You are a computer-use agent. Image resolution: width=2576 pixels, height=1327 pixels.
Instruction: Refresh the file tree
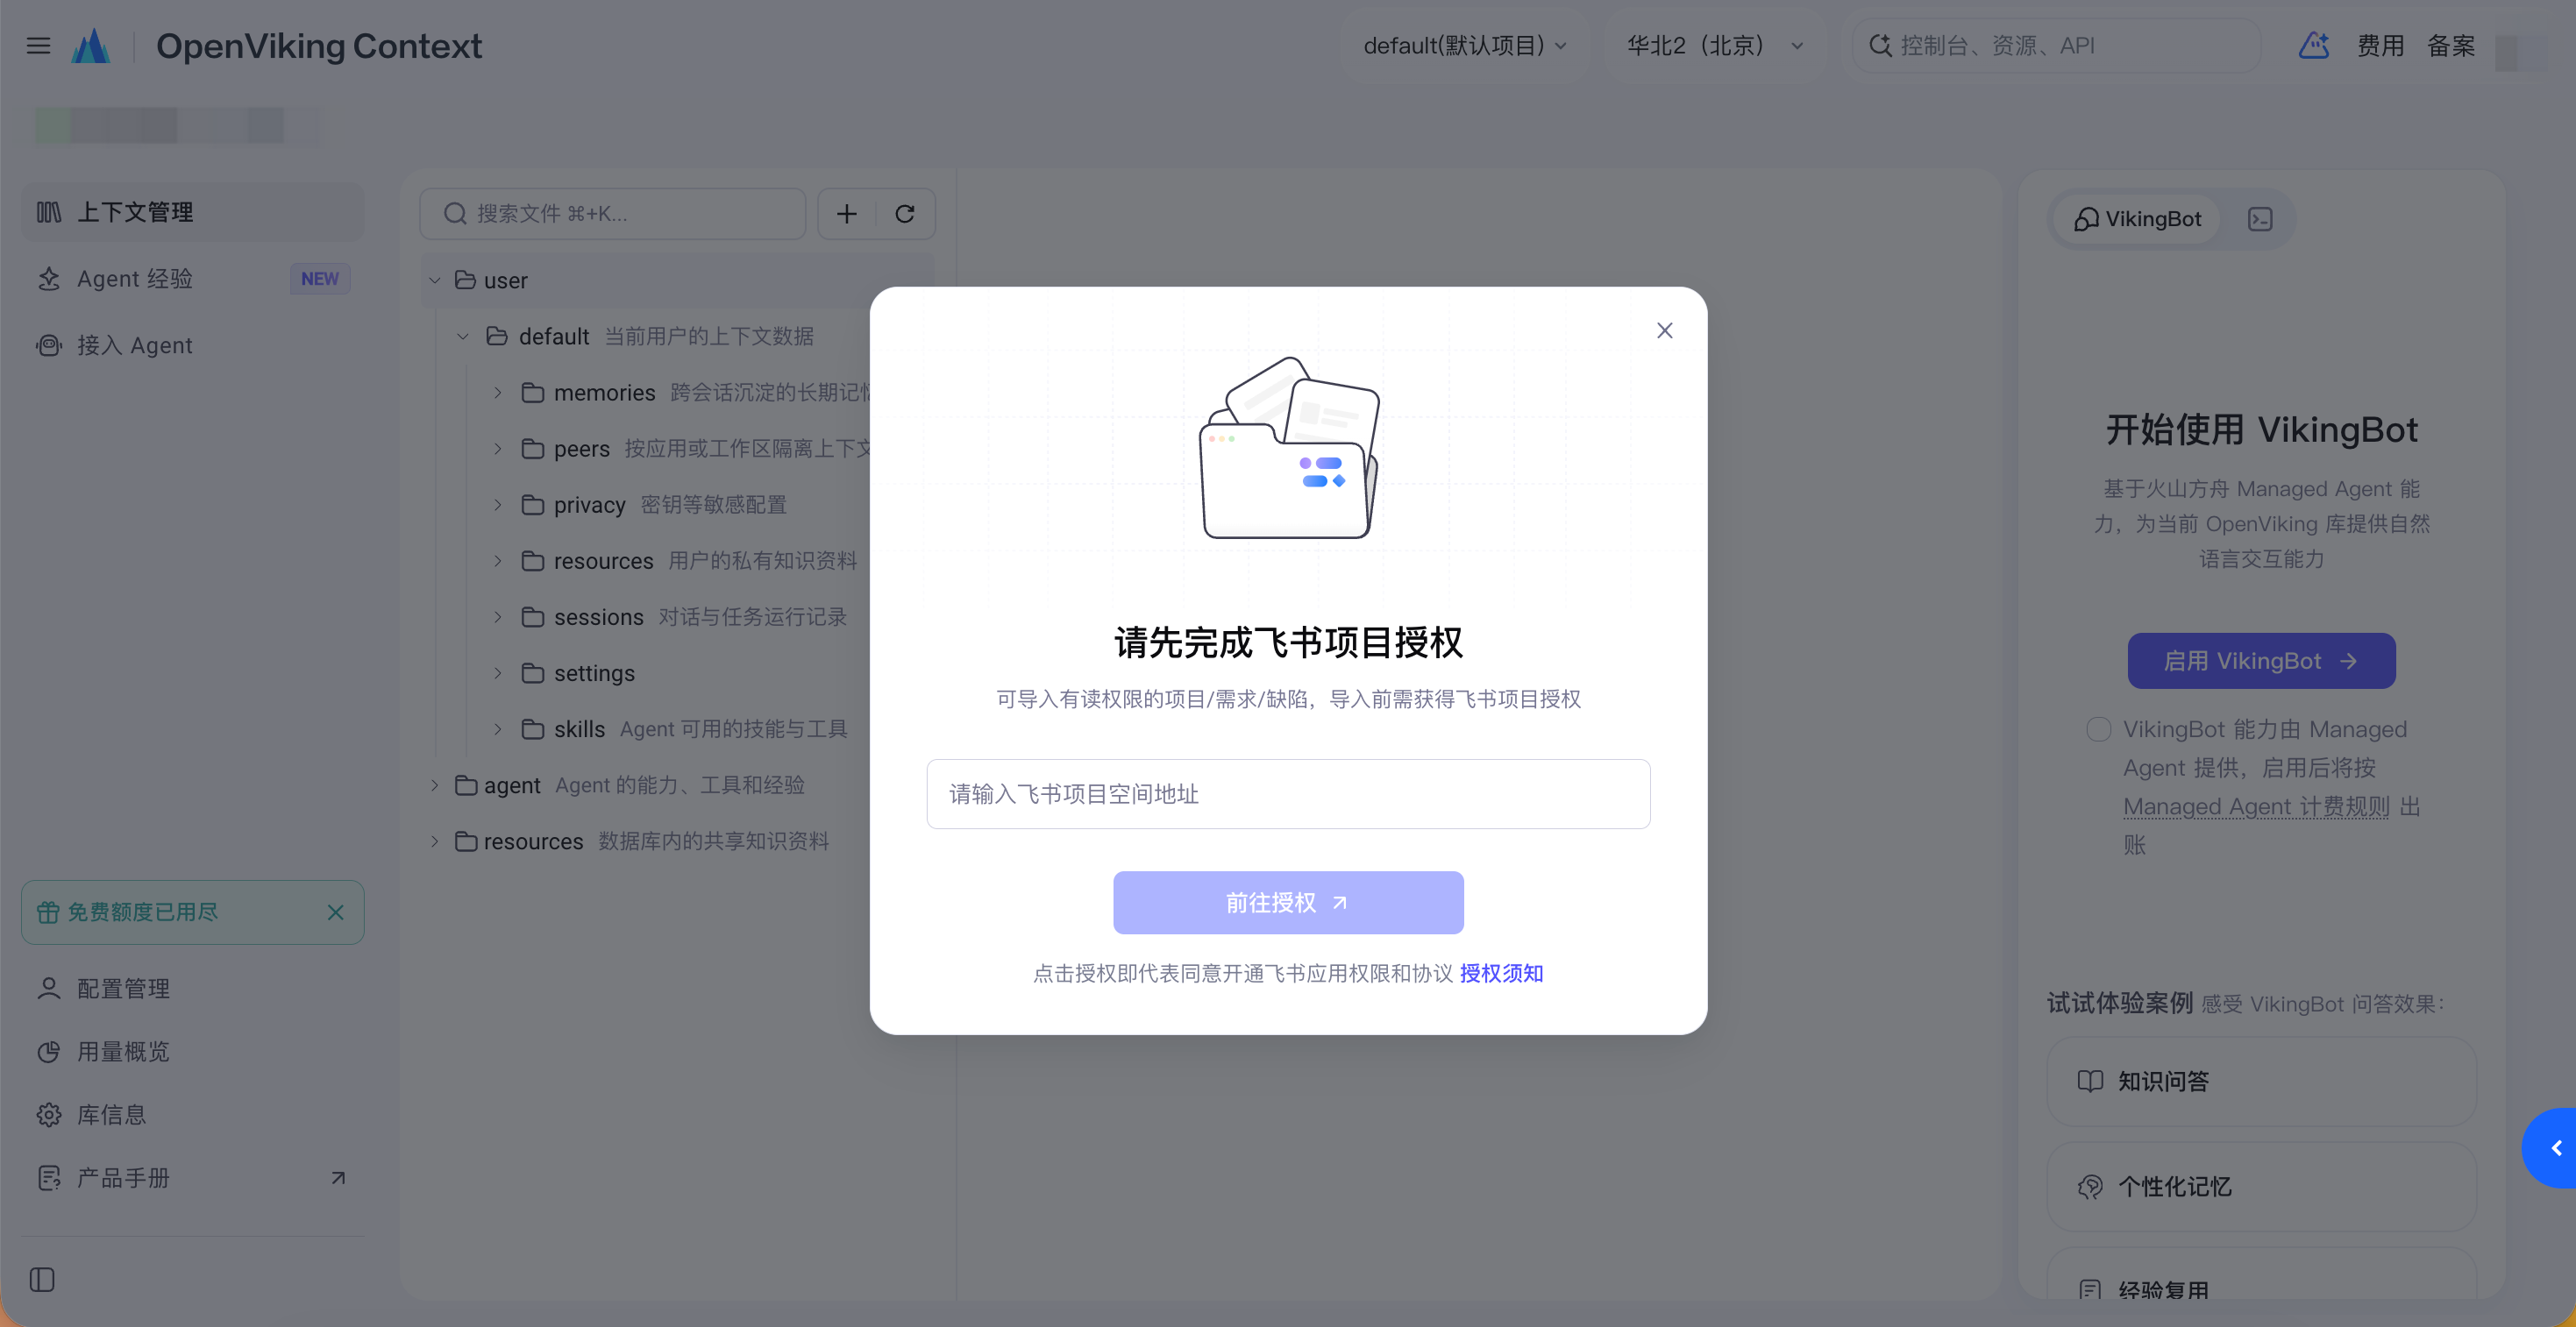tap(905, 214)
